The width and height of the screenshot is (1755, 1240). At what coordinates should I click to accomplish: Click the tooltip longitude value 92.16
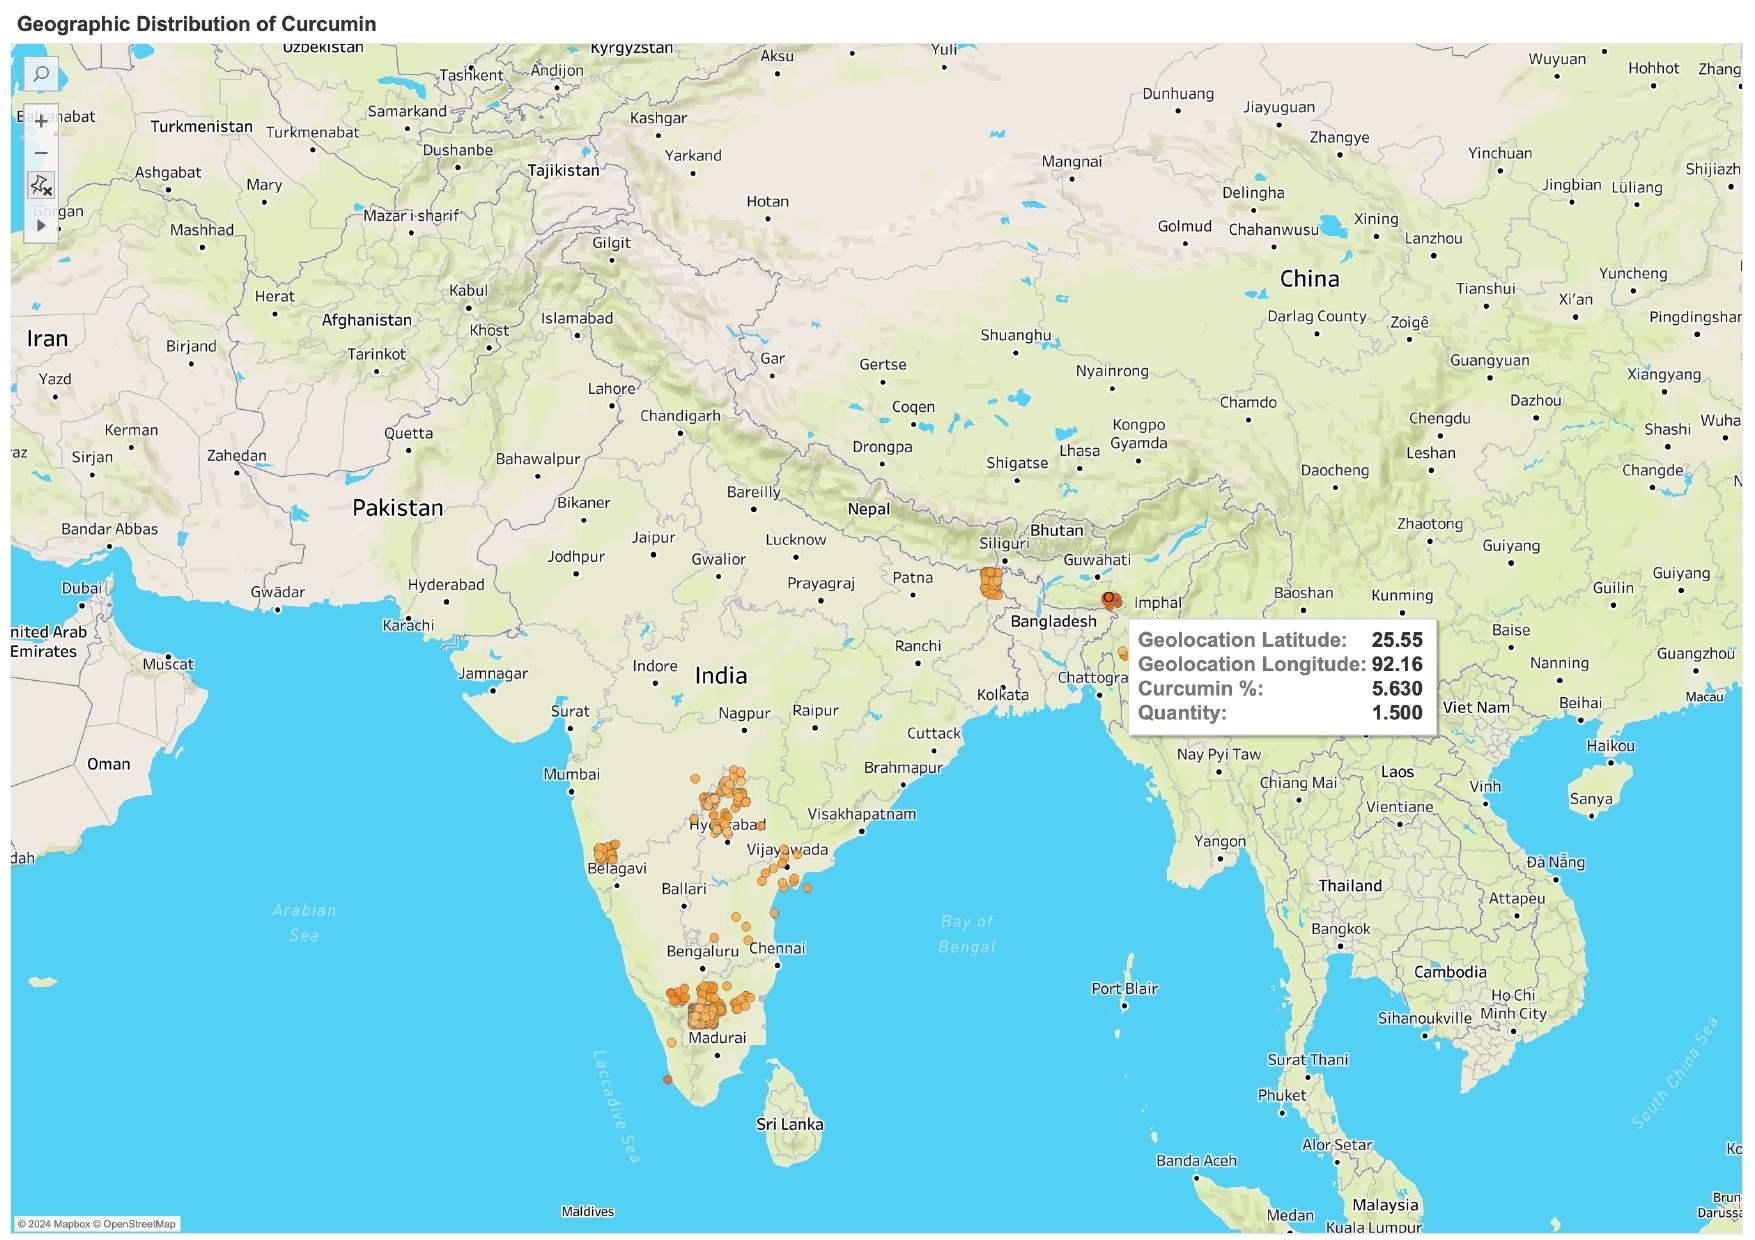click(x=1397, y=664)
